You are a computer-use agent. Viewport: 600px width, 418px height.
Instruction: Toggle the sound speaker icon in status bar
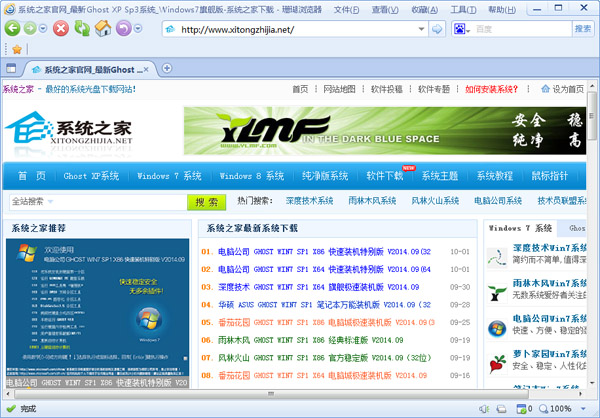click(x=484, y=409)
